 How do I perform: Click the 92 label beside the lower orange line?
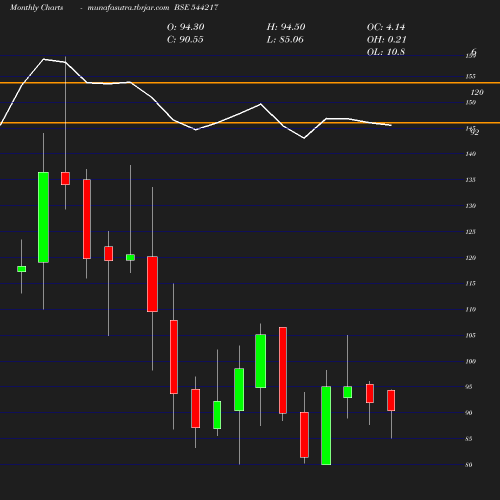point(475,132)
